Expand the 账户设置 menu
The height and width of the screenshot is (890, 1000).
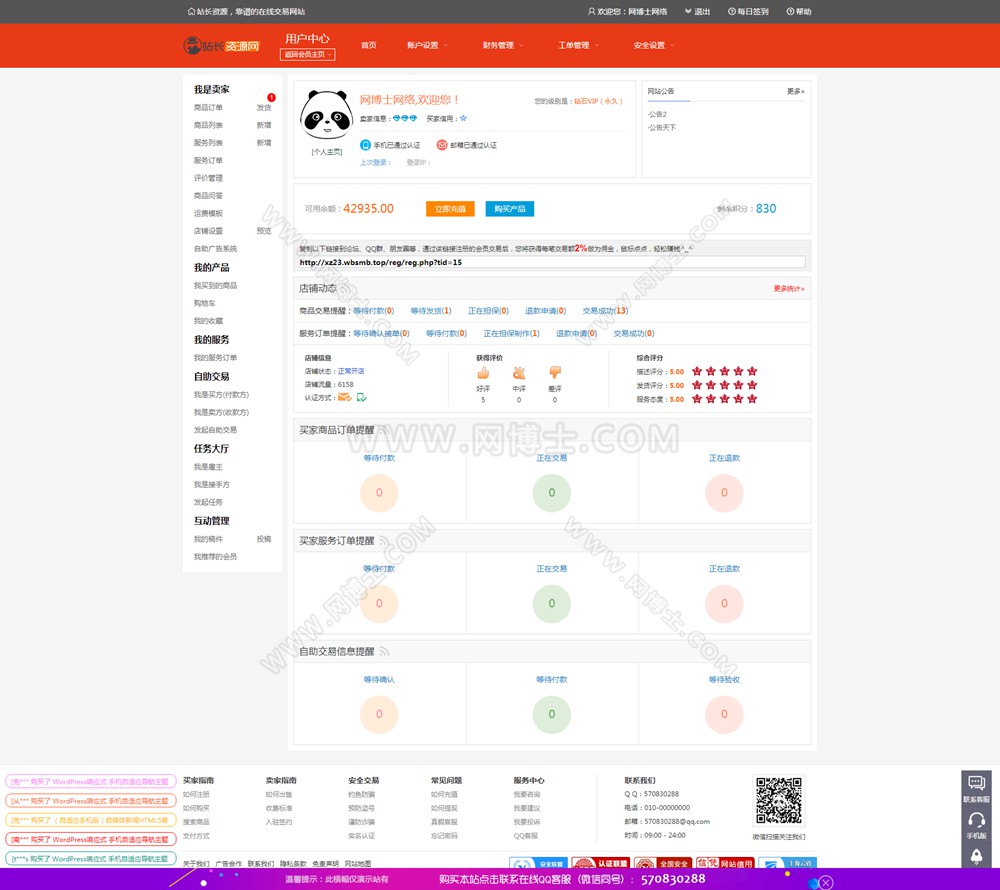point(427,45)
